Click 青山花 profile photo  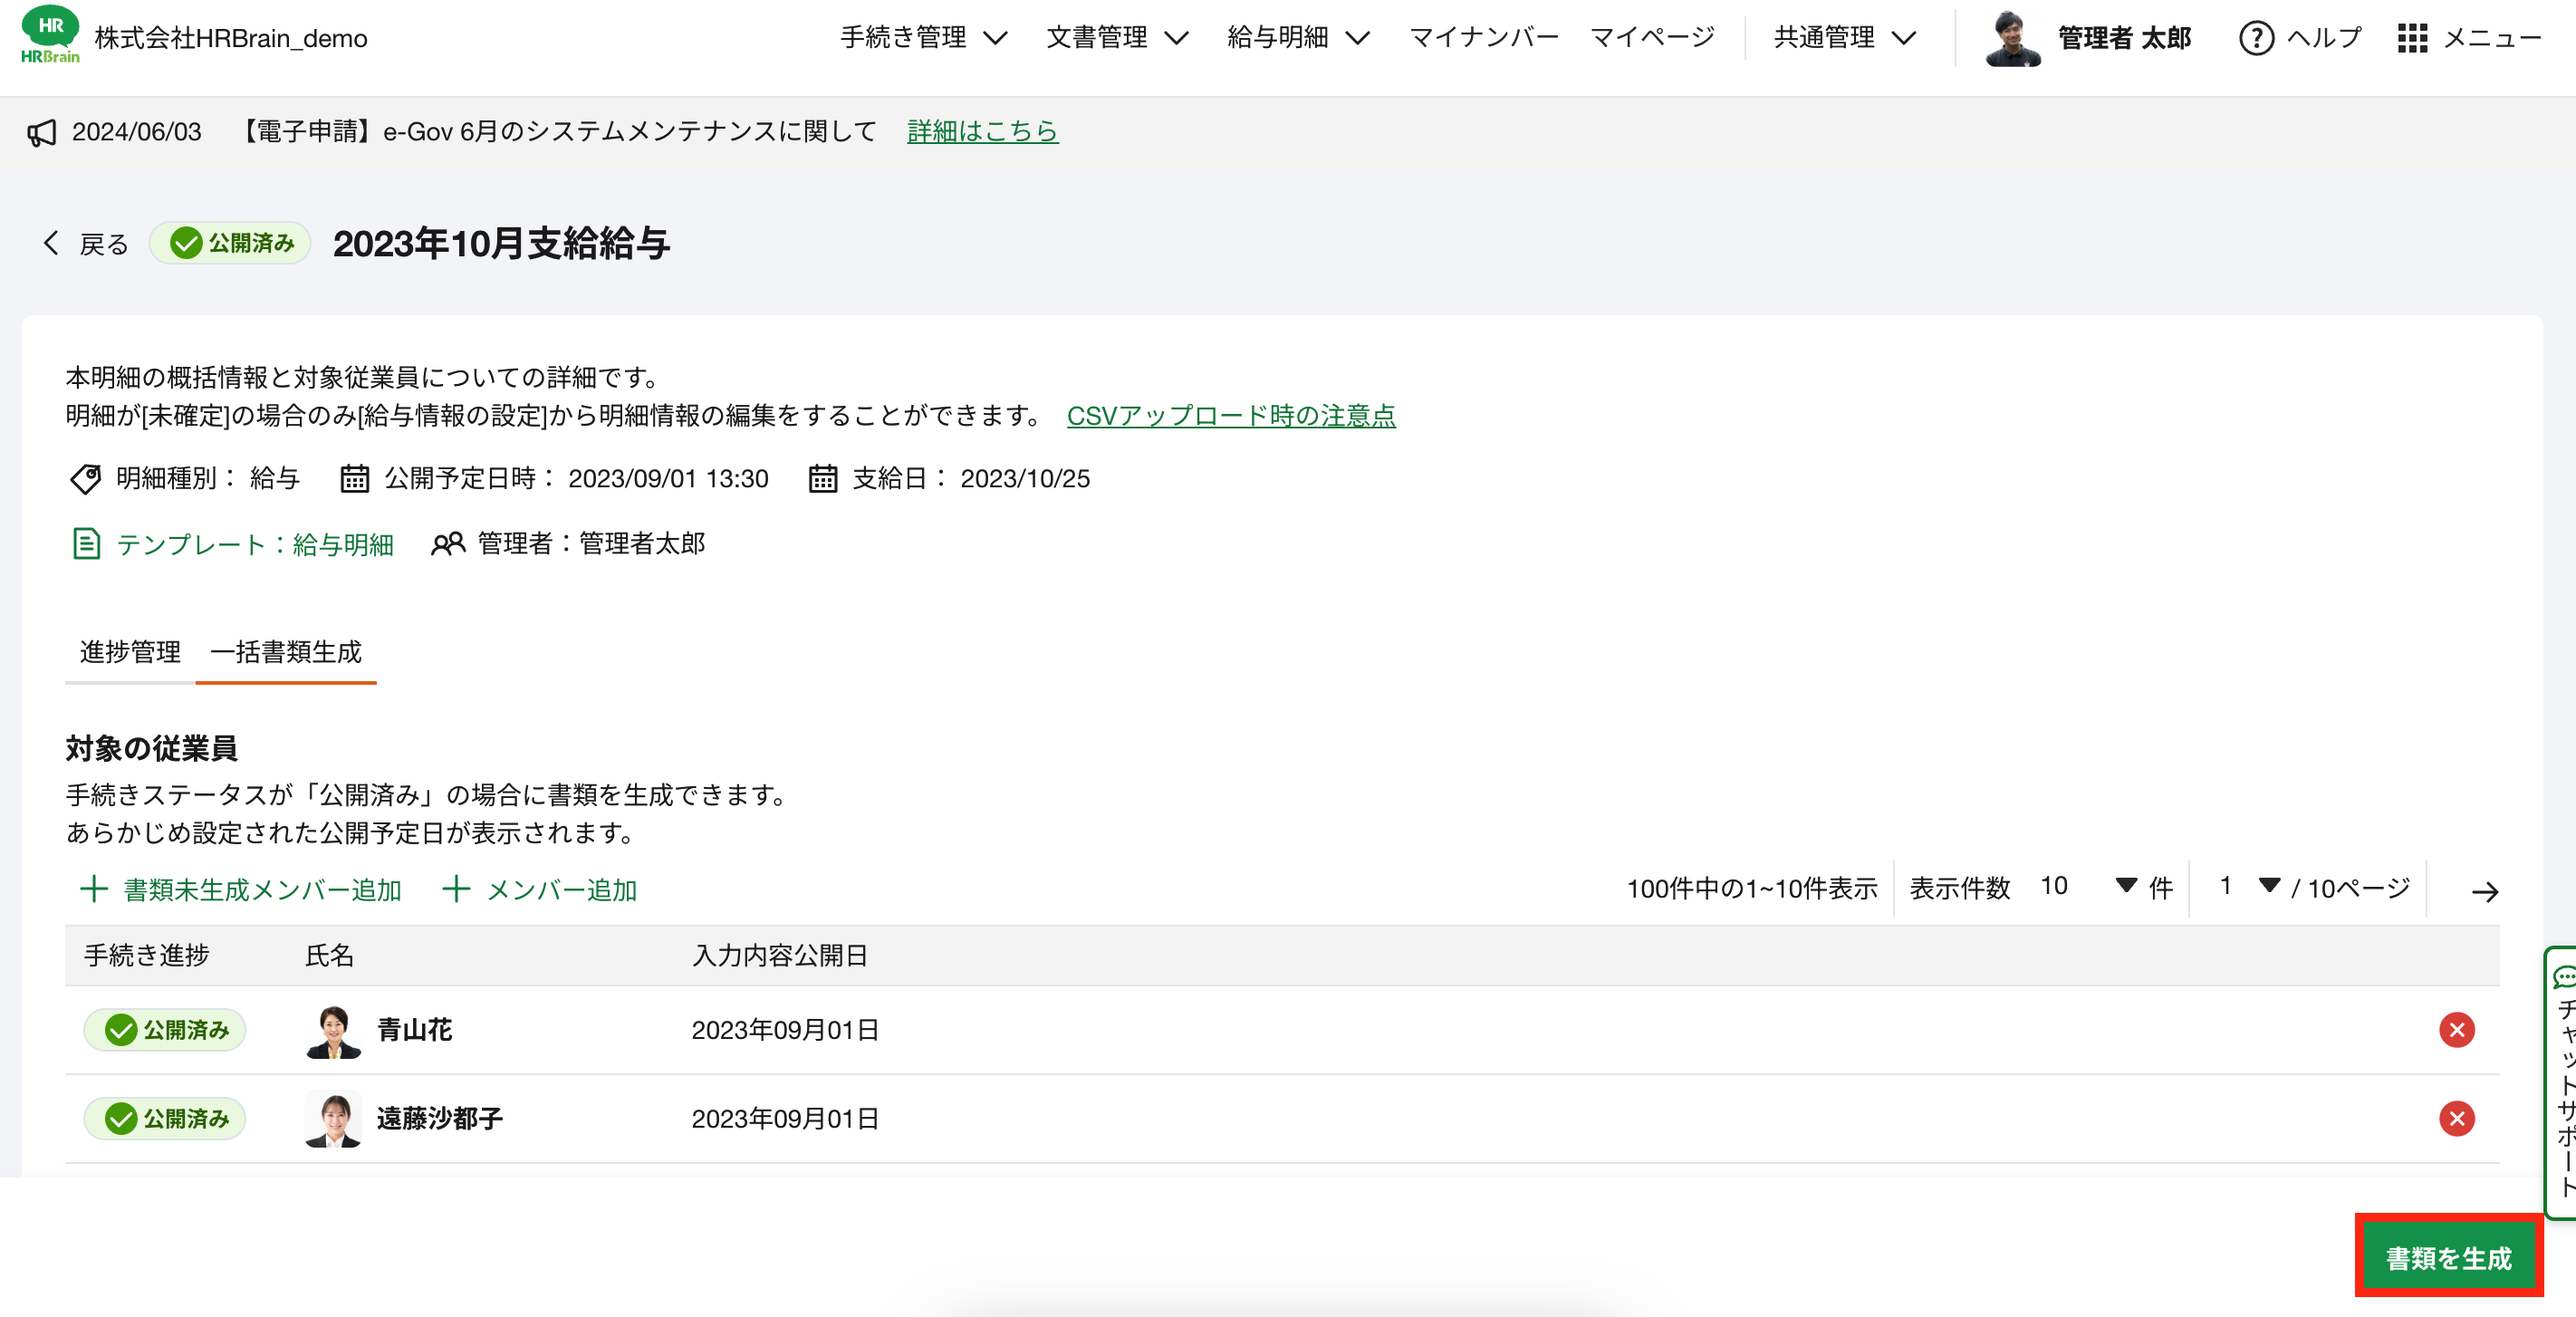(x=333, y=1031)
